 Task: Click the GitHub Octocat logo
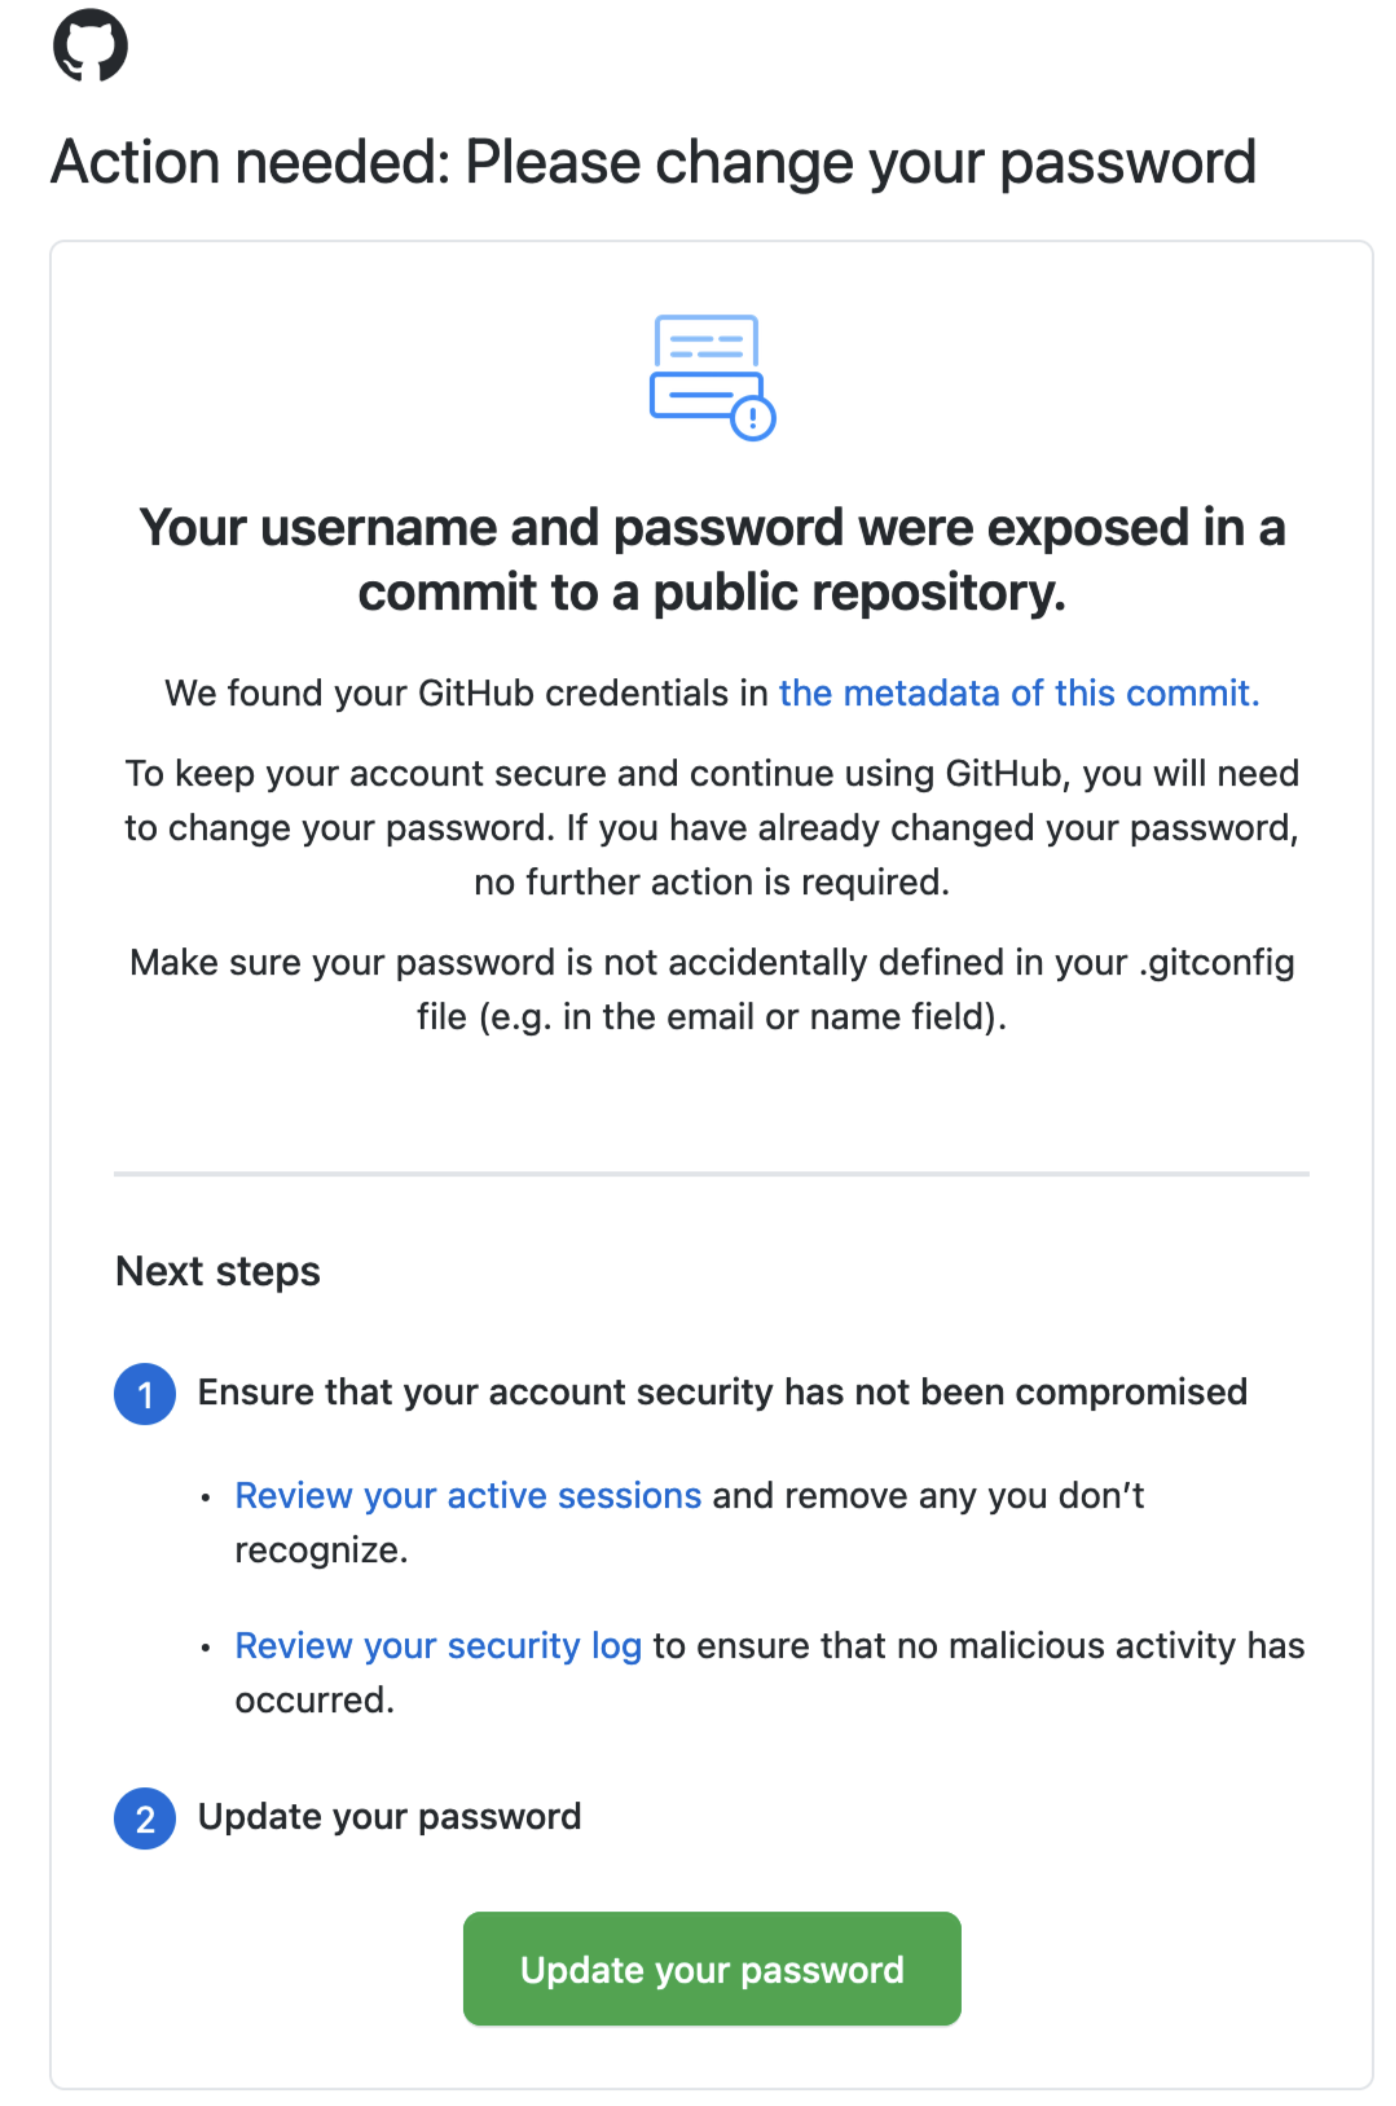coord(93,44)
